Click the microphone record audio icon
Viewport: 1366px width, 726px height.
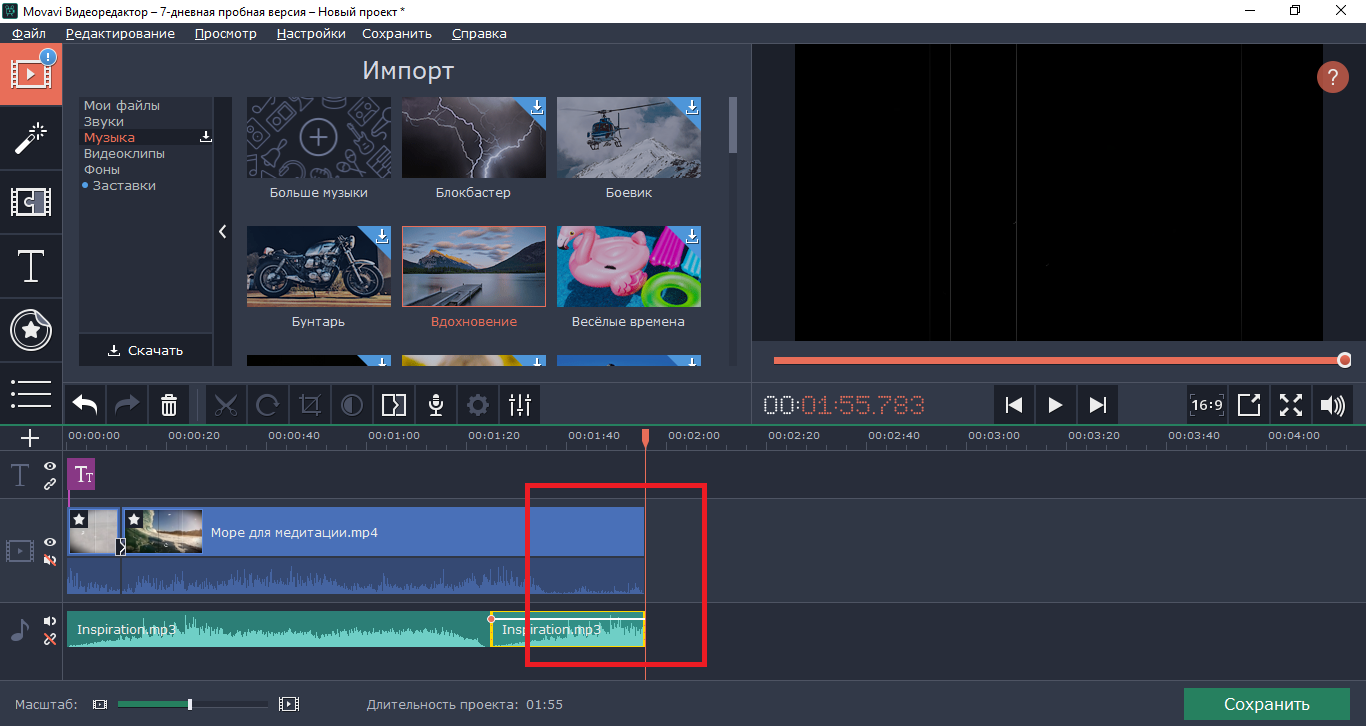click(436, 405)
